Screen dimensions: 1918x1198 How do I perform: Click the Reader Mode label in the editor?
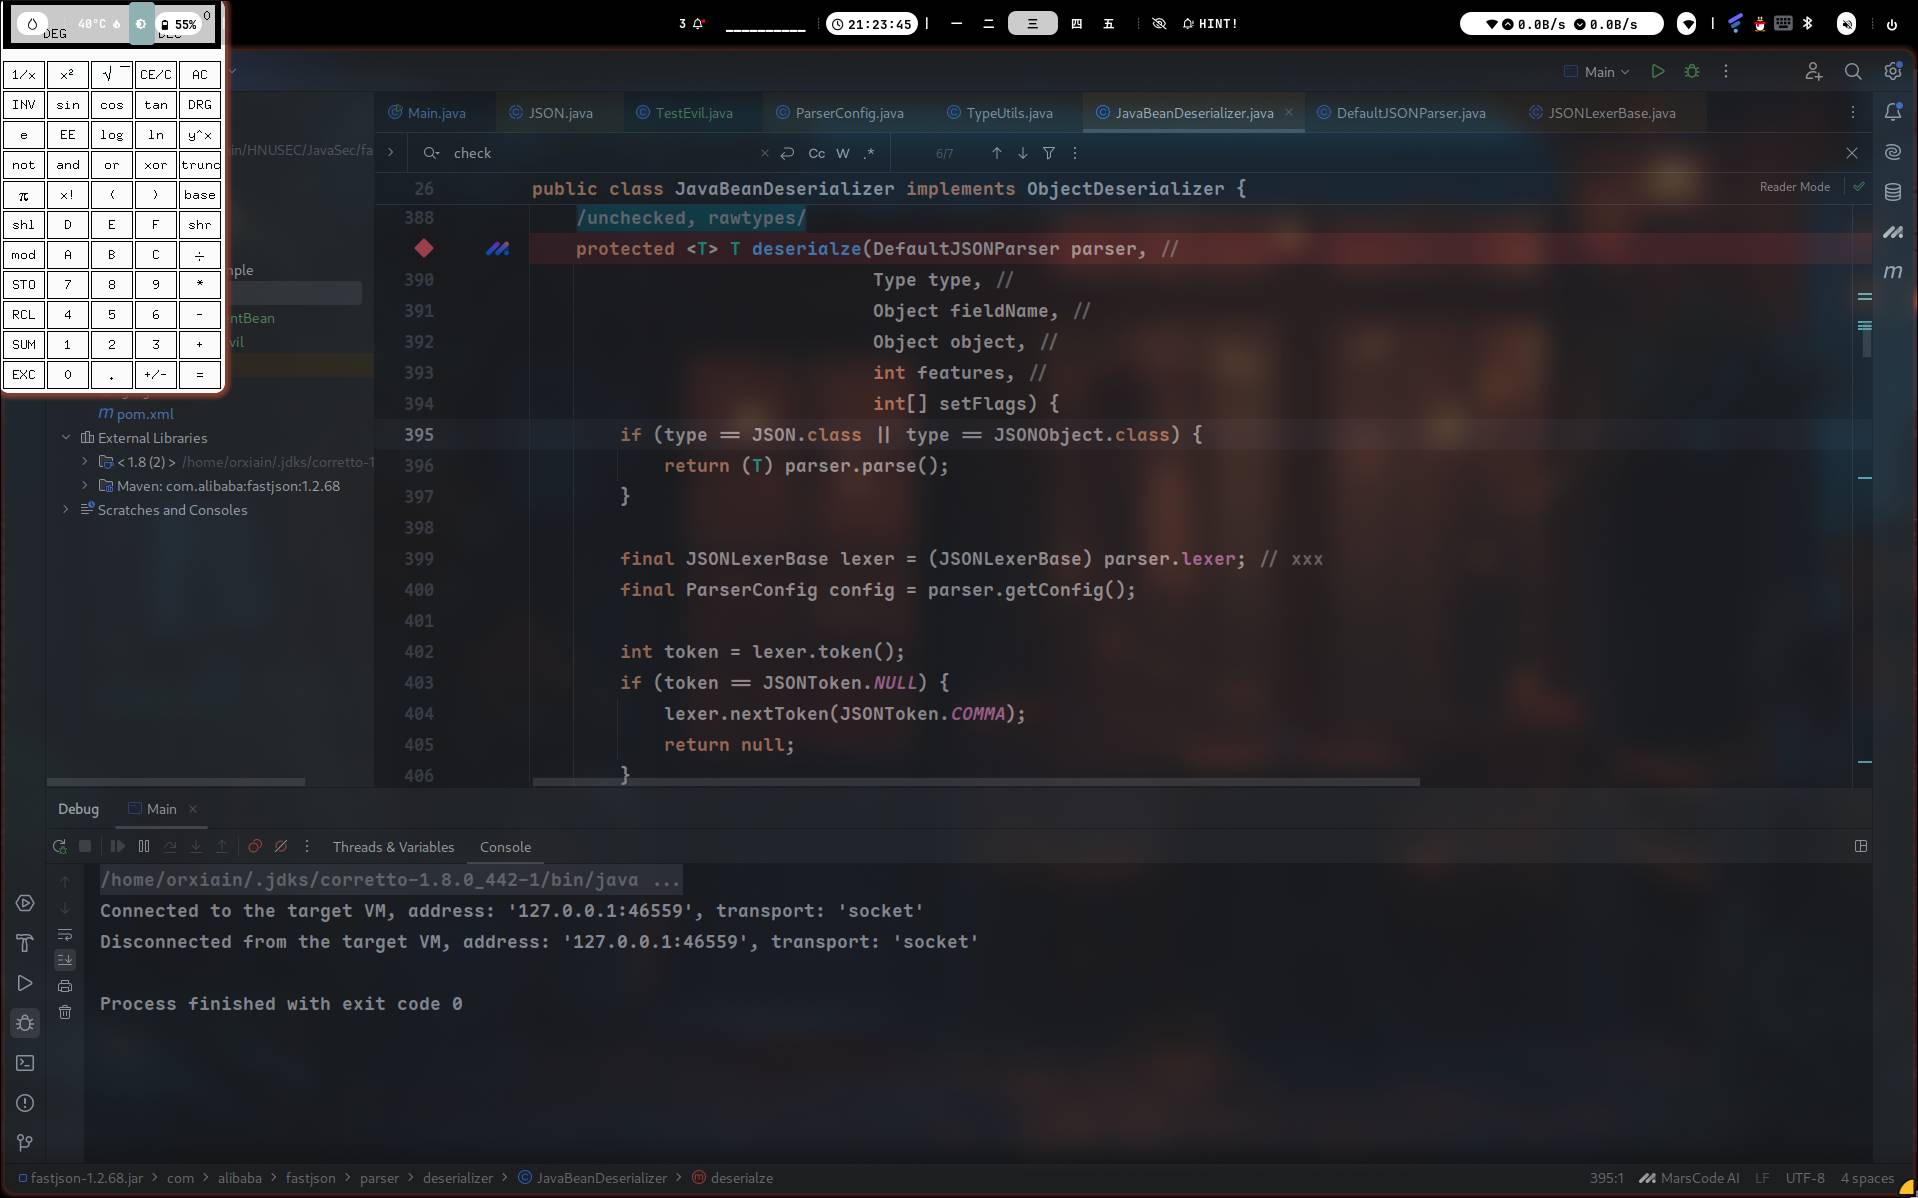(1794, 187)
